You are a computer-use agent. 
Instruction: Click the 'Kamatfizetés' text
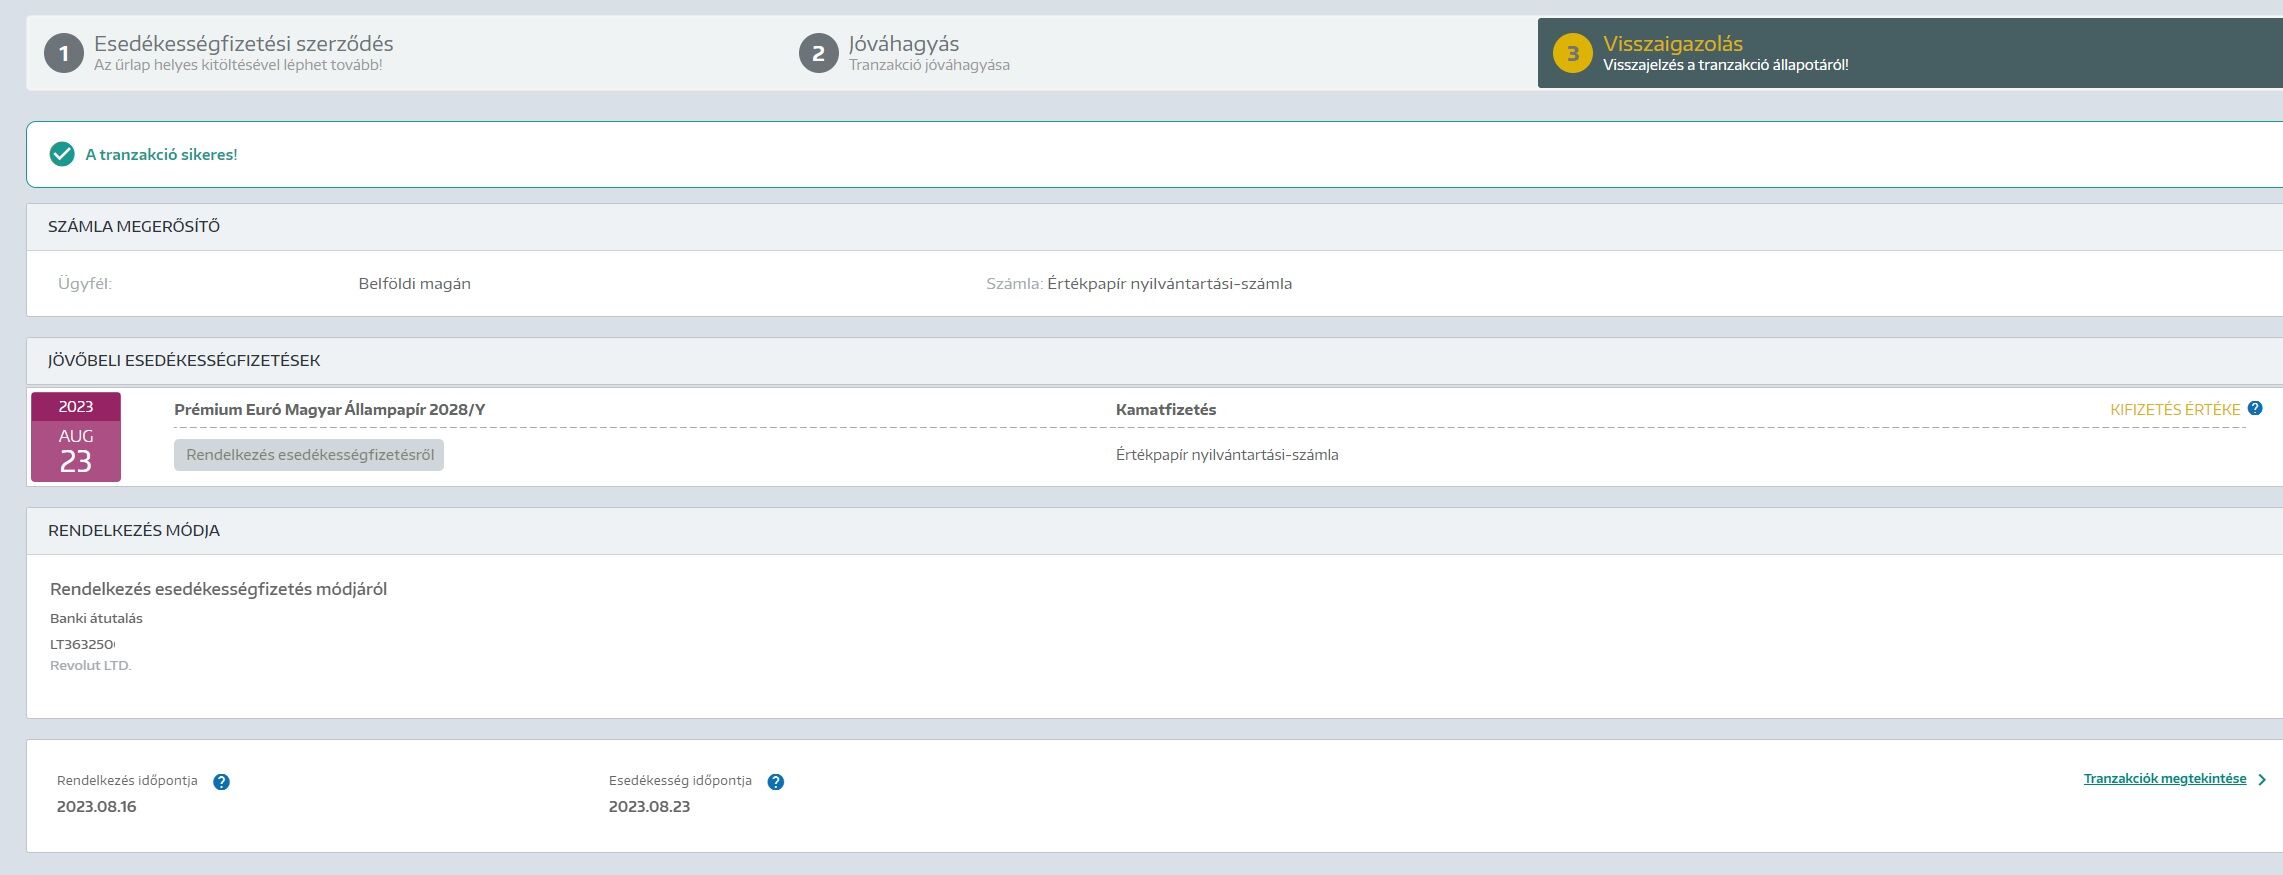(x=1166, y=410)
